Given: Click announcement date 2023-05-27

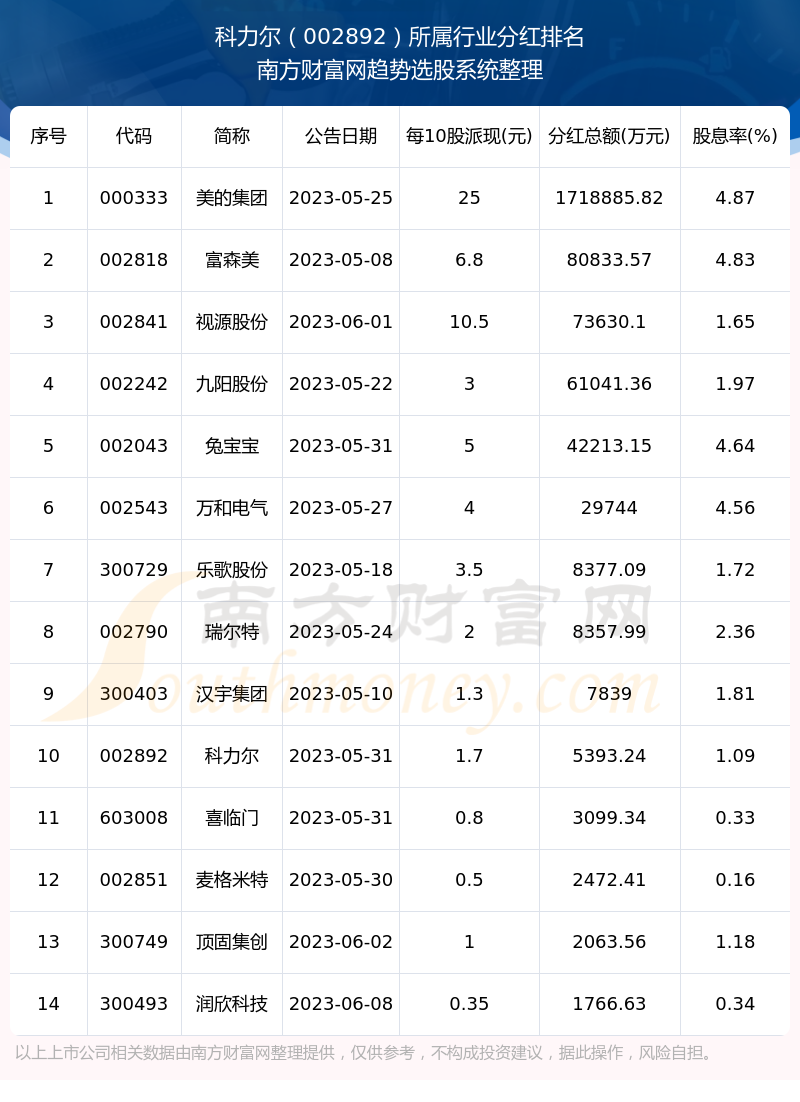Looking at the screenshot, I should [x=341, y=507].
